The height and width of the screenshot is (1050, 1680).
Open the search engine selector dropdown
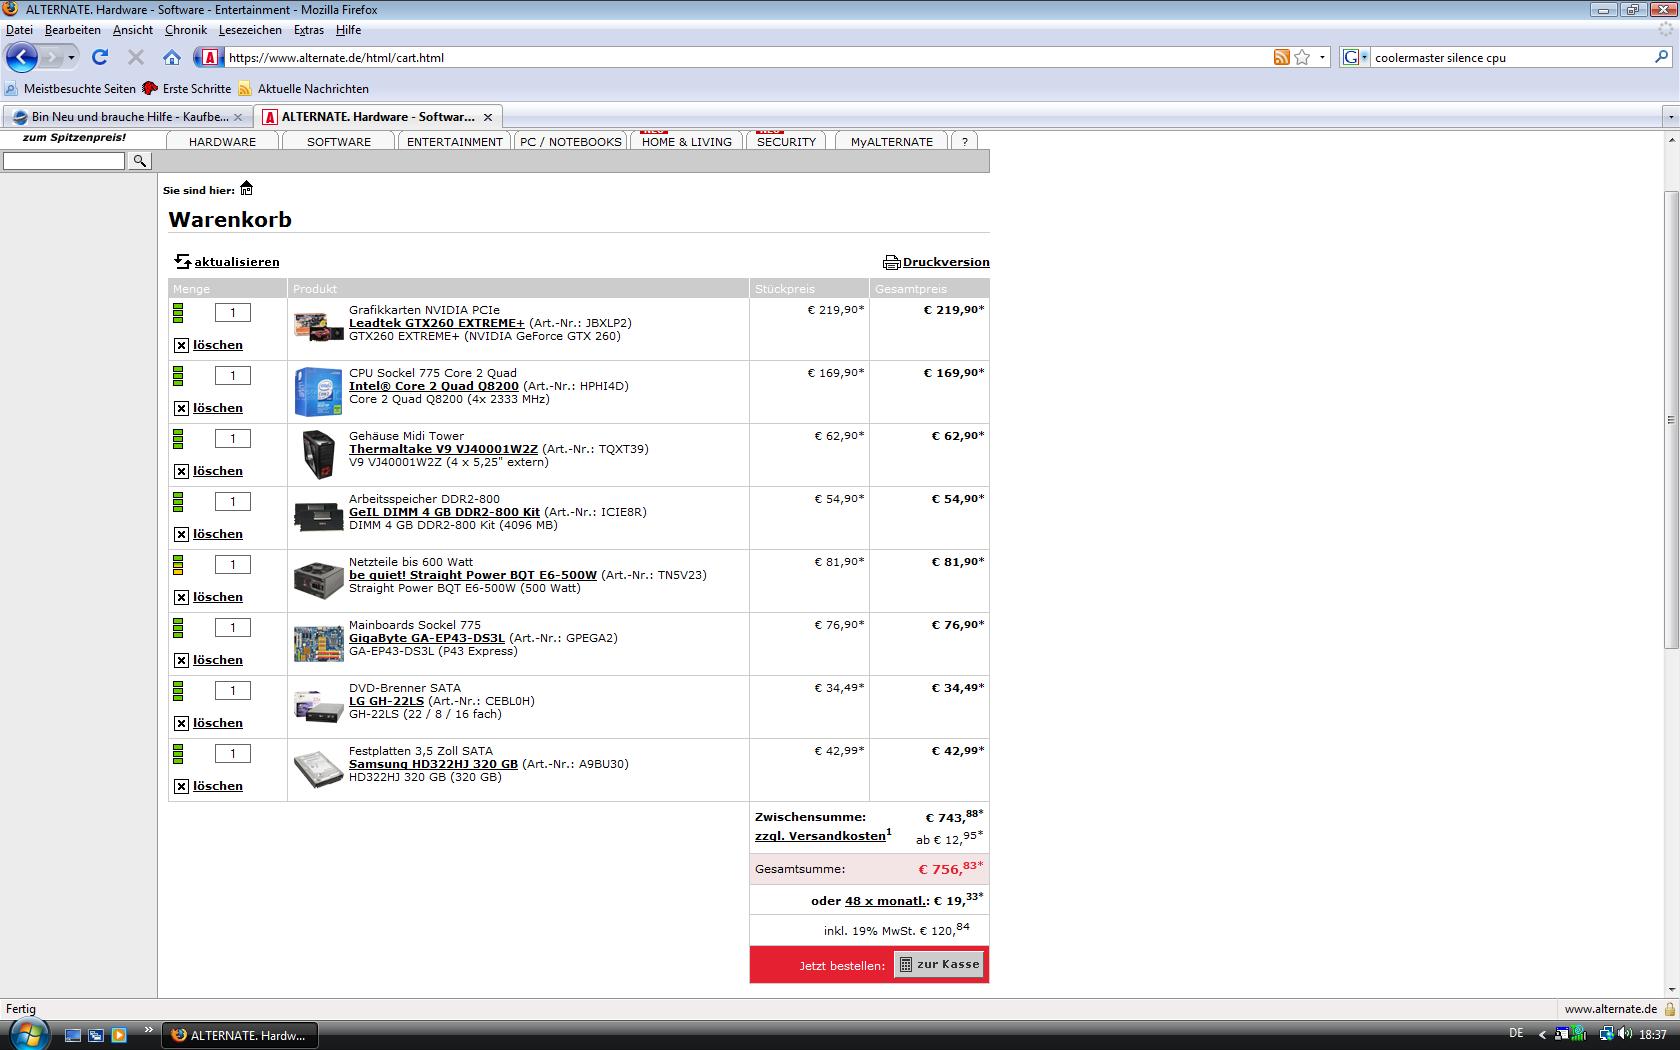tap(1355, 57)
